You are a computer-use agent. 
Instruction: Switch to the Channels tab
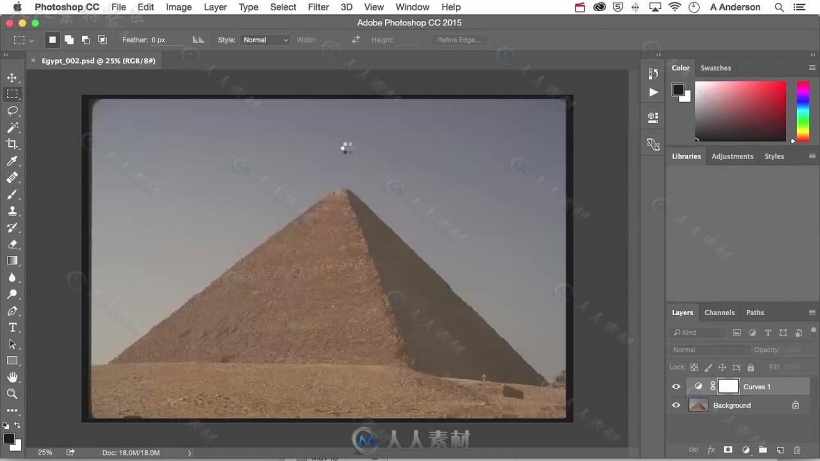[719, 313]
